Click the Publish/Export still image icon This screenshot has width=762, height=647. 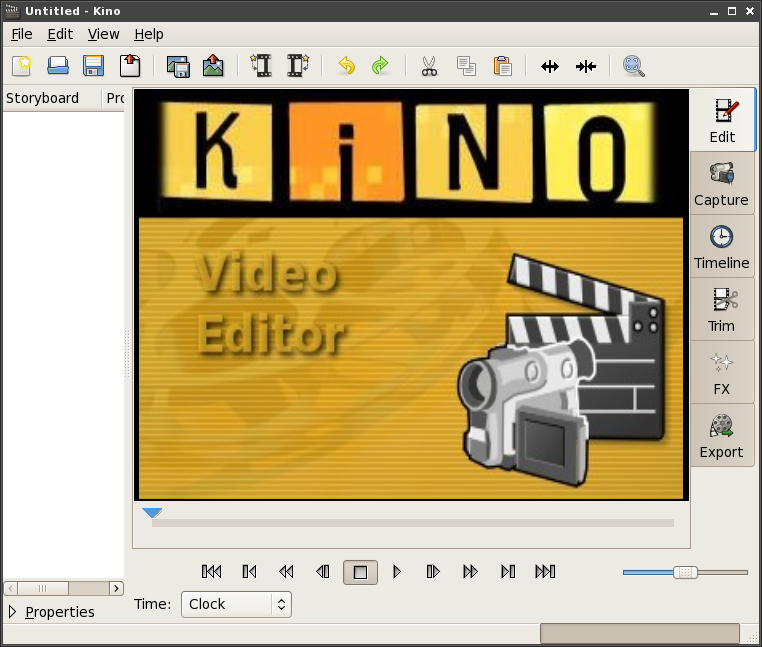tap(213, 66)
